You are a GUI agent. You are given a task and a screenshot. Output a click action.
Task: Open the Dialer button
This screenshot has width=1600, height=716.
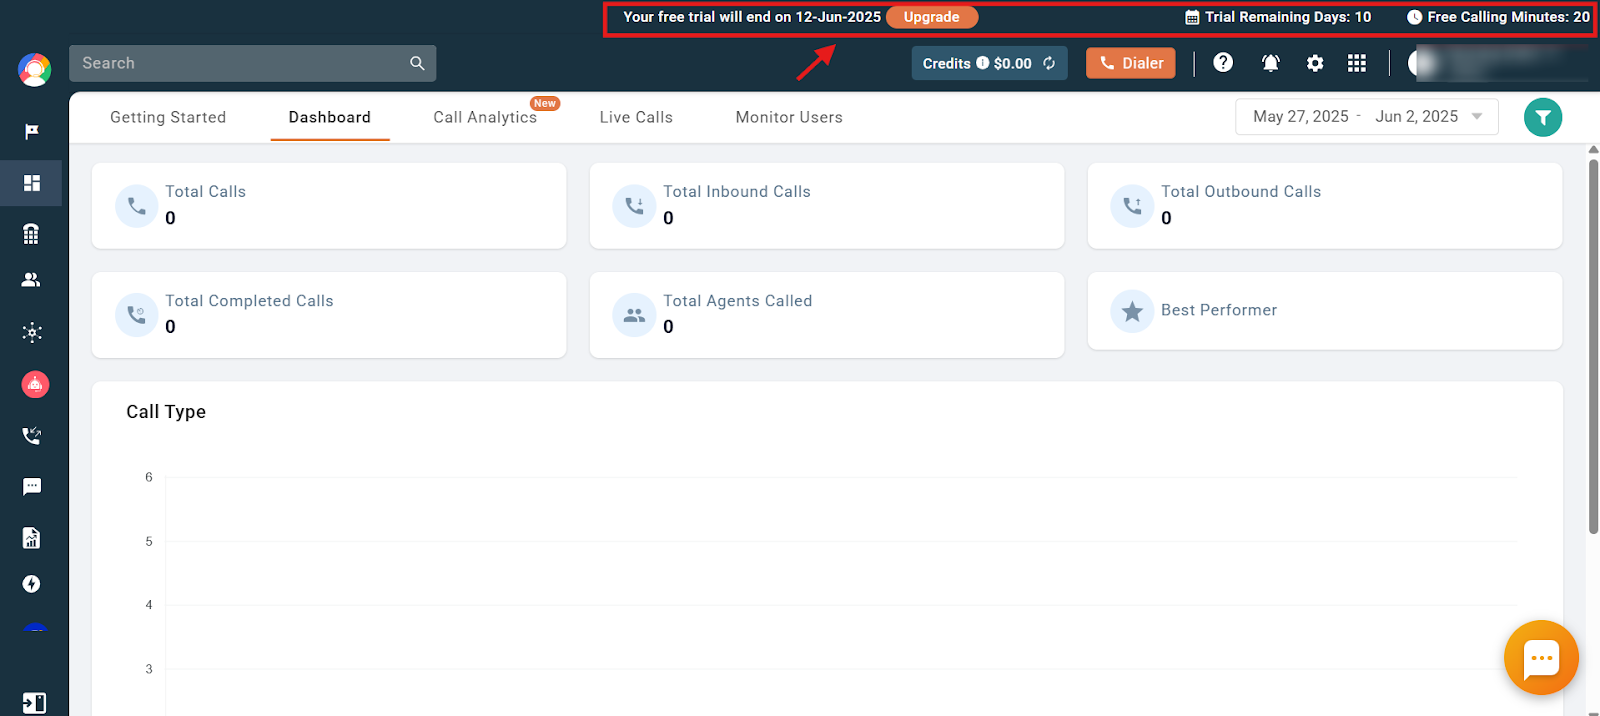(1131, 63)
